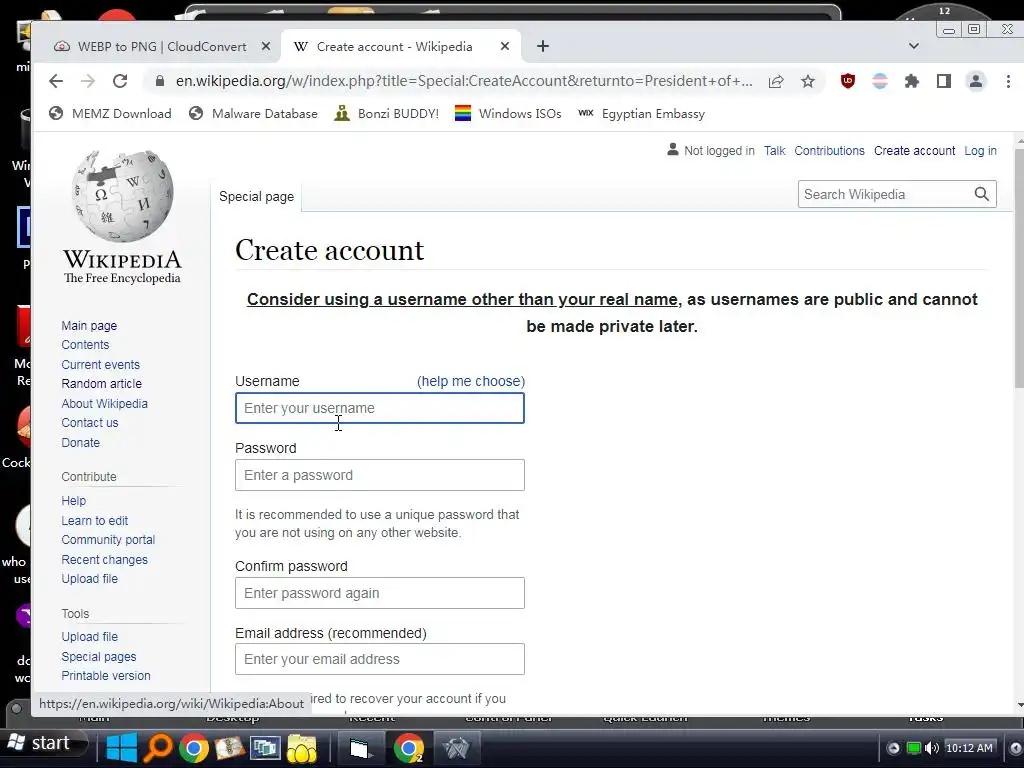Image resolution: width=1024 pixels, height=768 pixels.
Task: Open the MEMZ Download bookmark
Action: coord(110,114)
